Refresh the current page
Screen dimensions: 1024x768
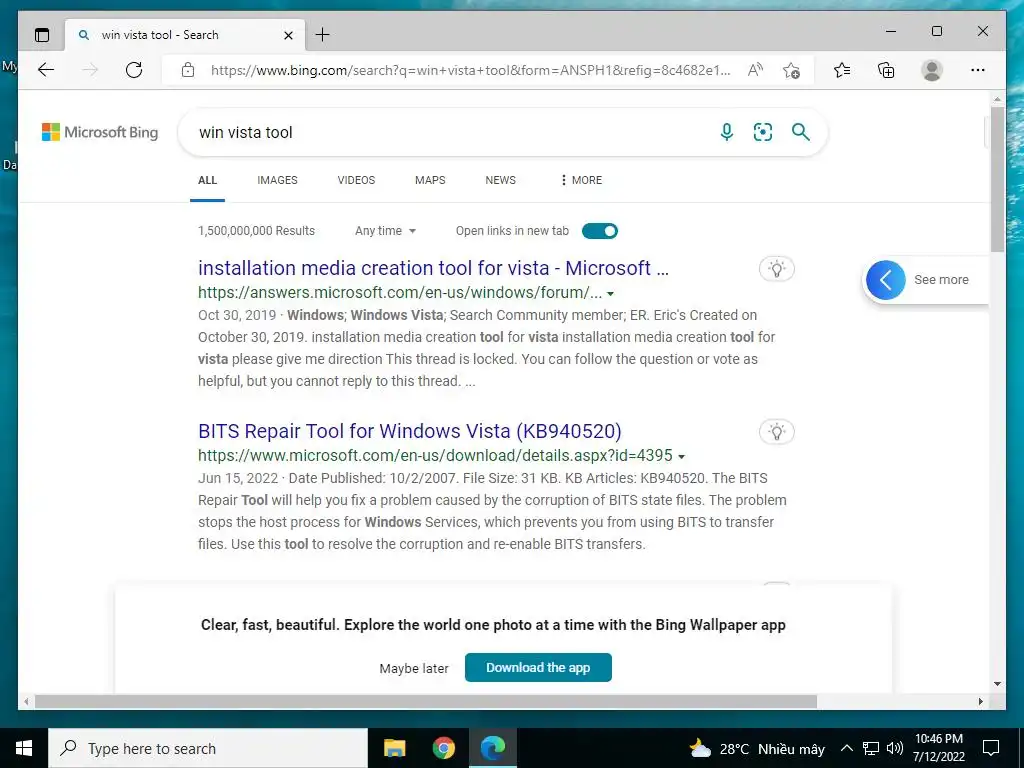134,70
